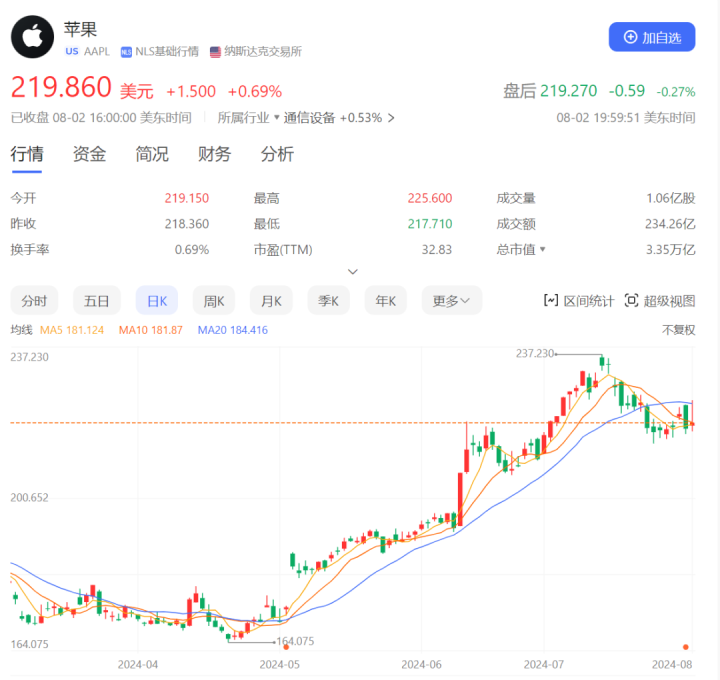Click MA5 181.124 indicator label
Viewport: 720px width, 680px height.
point(72,330)
